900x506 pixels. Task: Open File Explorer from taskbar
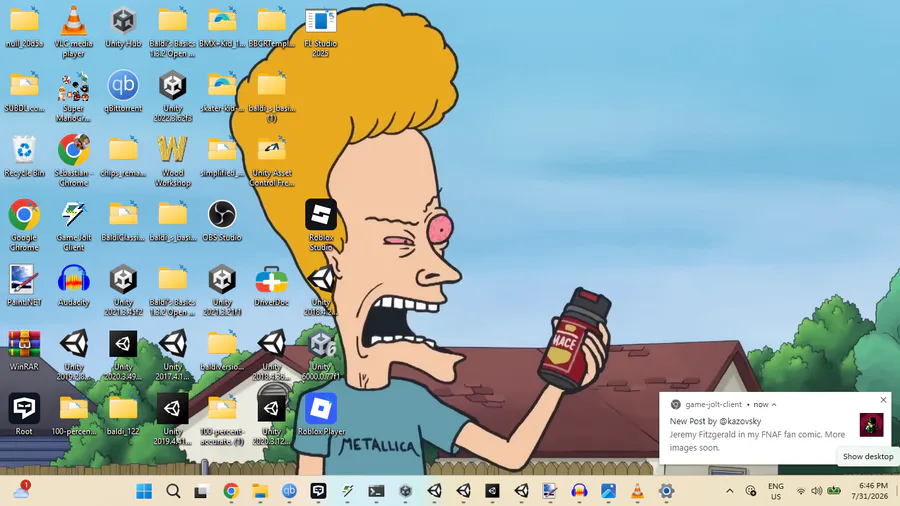[x=260, y=491]
